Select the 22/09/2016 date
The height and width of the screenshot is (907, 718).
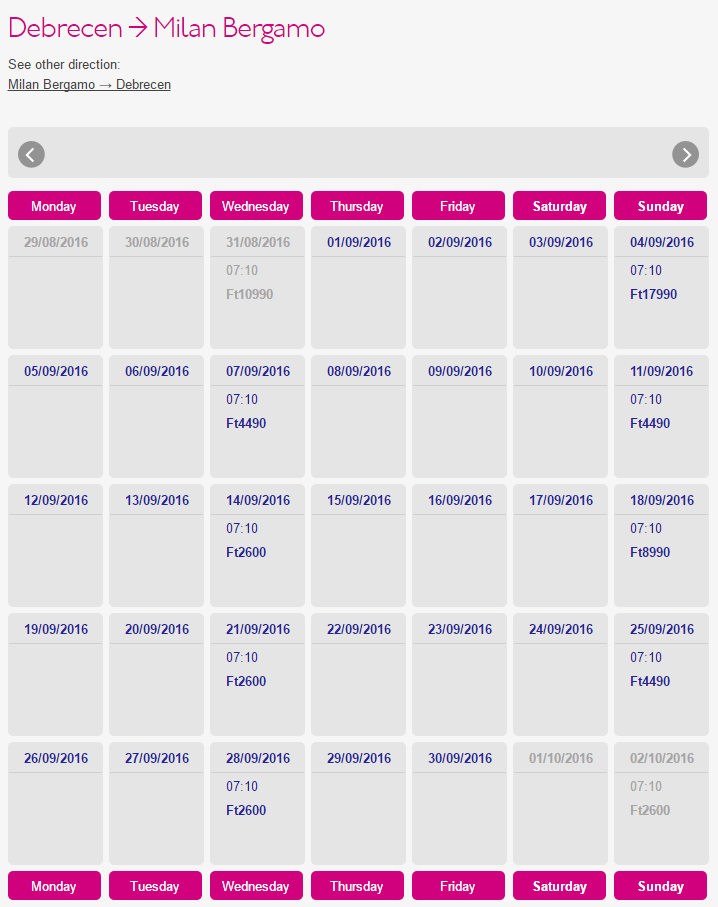359,629
